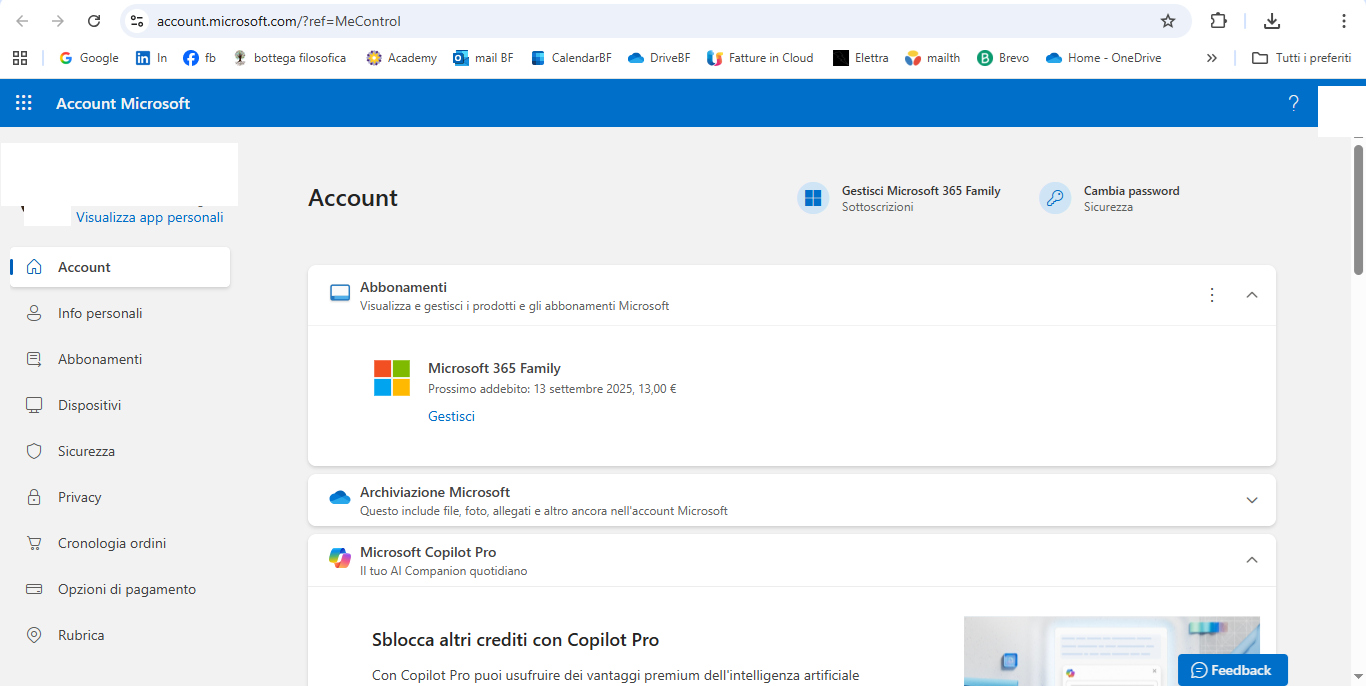Click the help question mark icon
The height and width of the screenshot is (686, 1366).
(x=1293, y=103)
